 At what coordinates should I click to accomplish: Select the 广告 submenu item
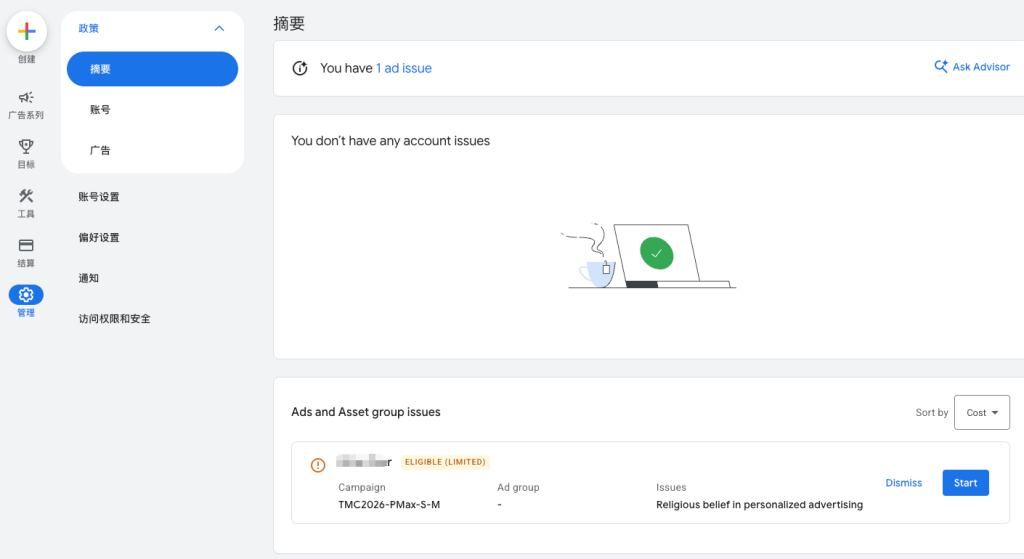point(100,150)
